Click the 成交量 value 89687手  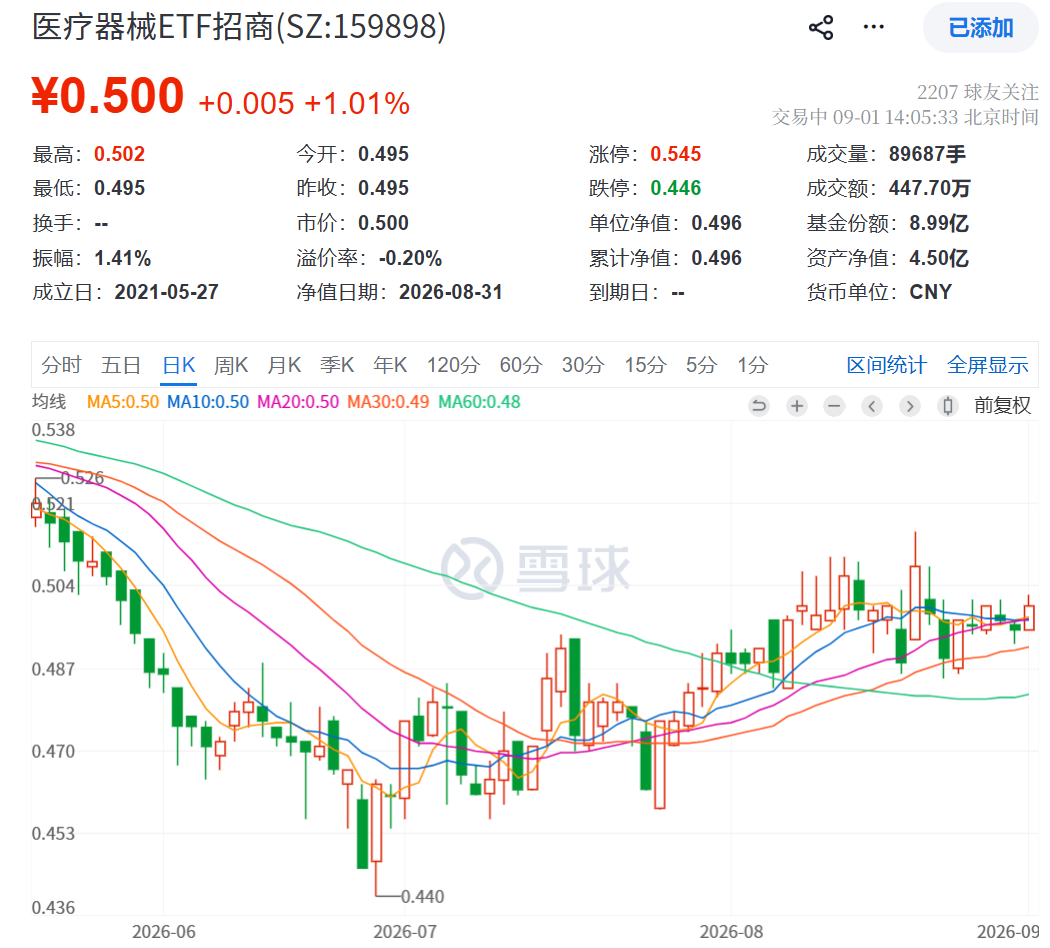tap(927, 154)
